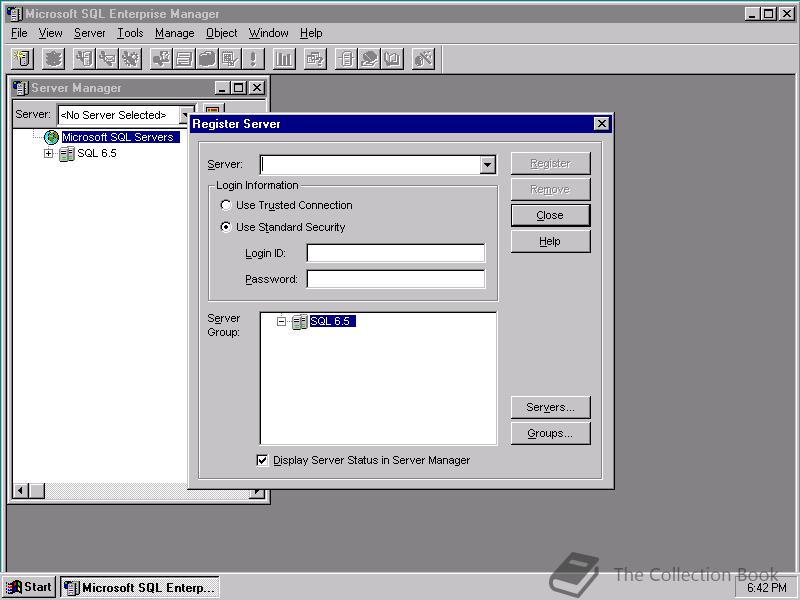Open the Server menu
This screenshot has height=600, width=800.
pos(89,33)
